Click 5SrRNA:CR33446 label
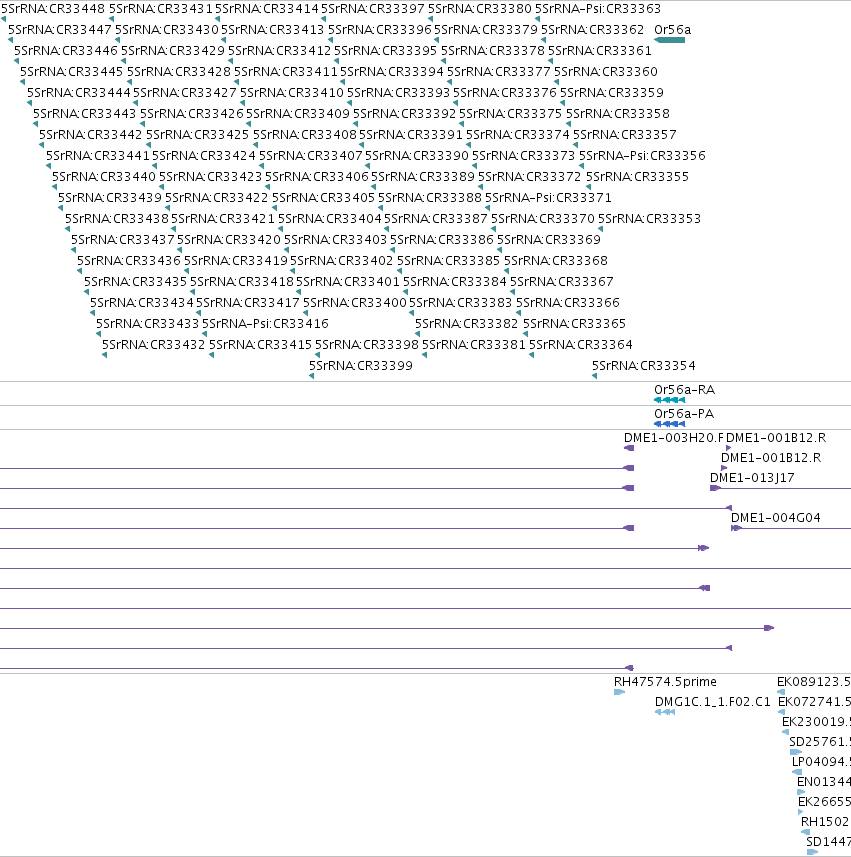Viewport: 851px width, 857px height. (x=66, y=51)
